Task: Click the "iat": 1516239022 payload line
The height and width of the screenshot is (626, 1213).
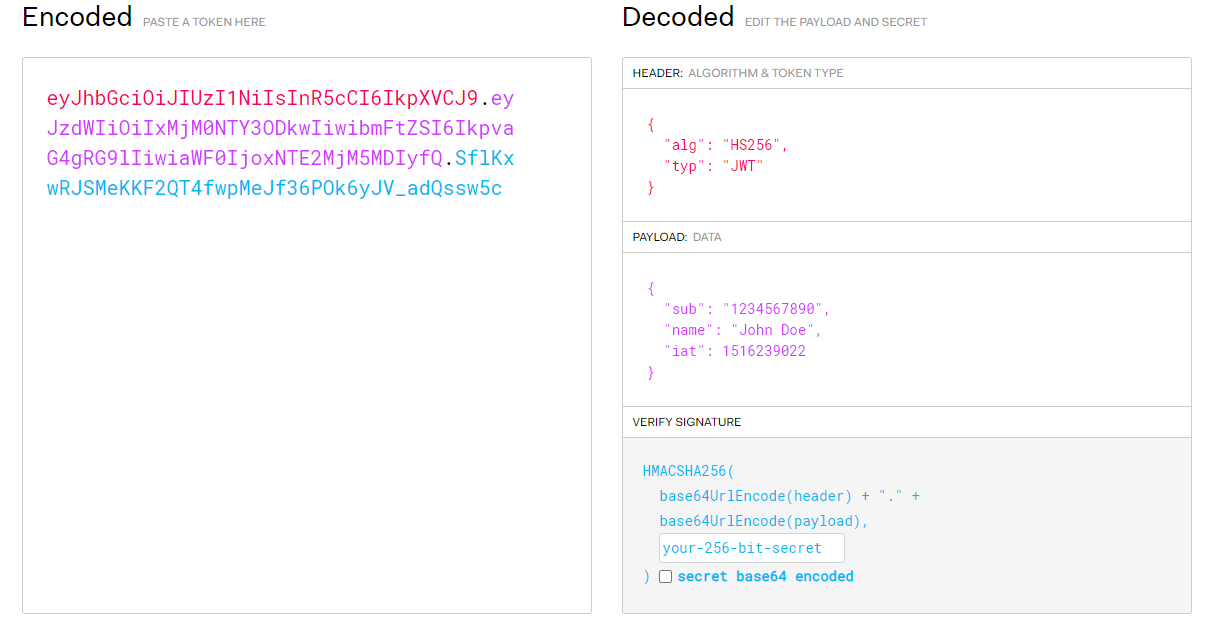Action: 734,351
